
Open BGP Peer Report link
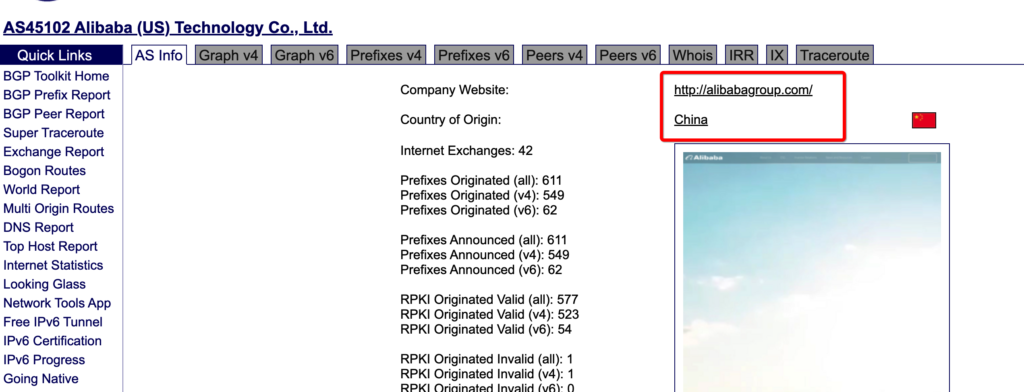(54, 114)
